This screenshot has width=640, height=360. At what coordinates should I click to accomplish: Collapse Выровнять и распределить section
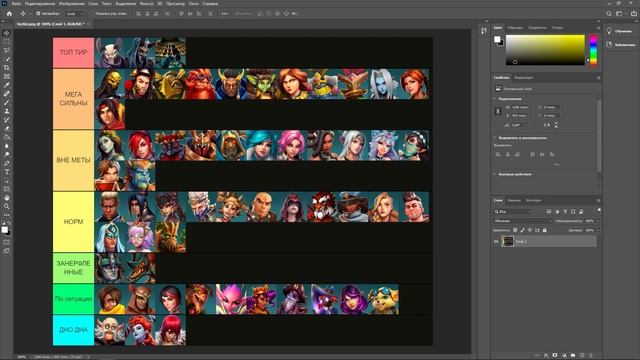[x=496, y=138]
